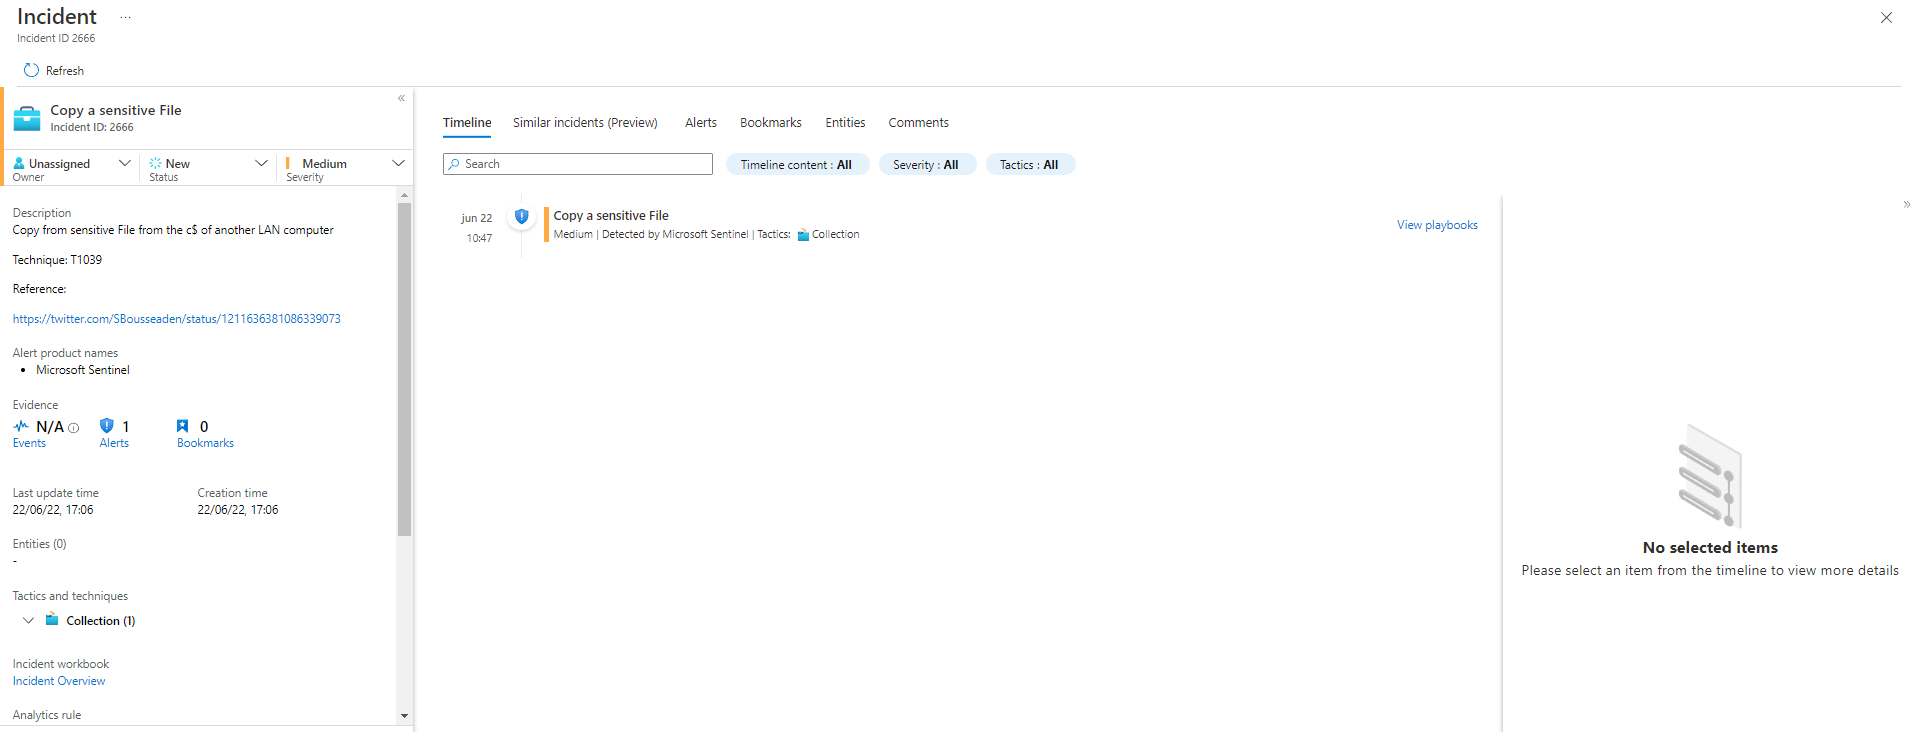Screen dimensions: 1915x732
Task: Click the Refresh icon
Action: point(31,70)
